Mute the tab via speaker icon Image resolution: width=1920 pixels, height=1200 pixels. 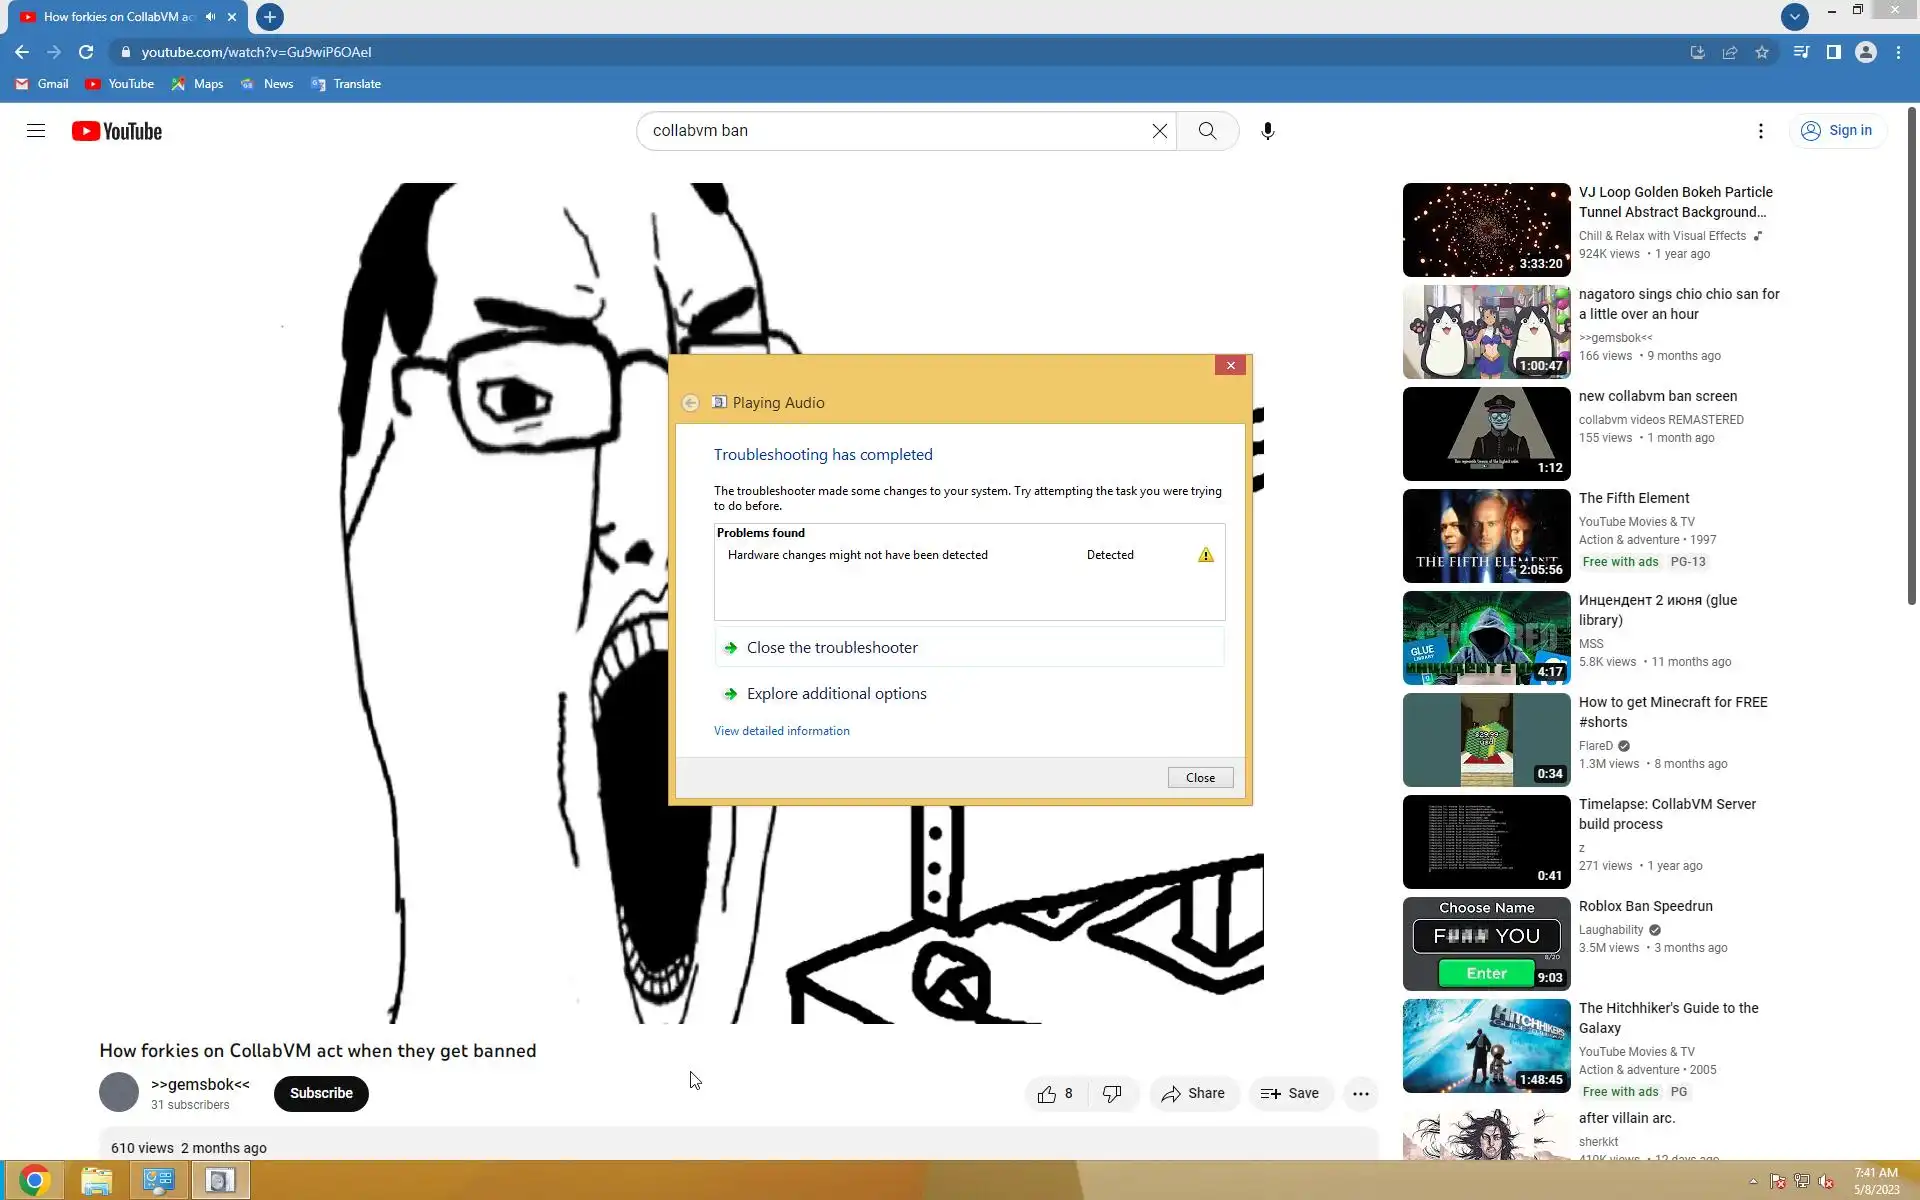click(210, 17)
